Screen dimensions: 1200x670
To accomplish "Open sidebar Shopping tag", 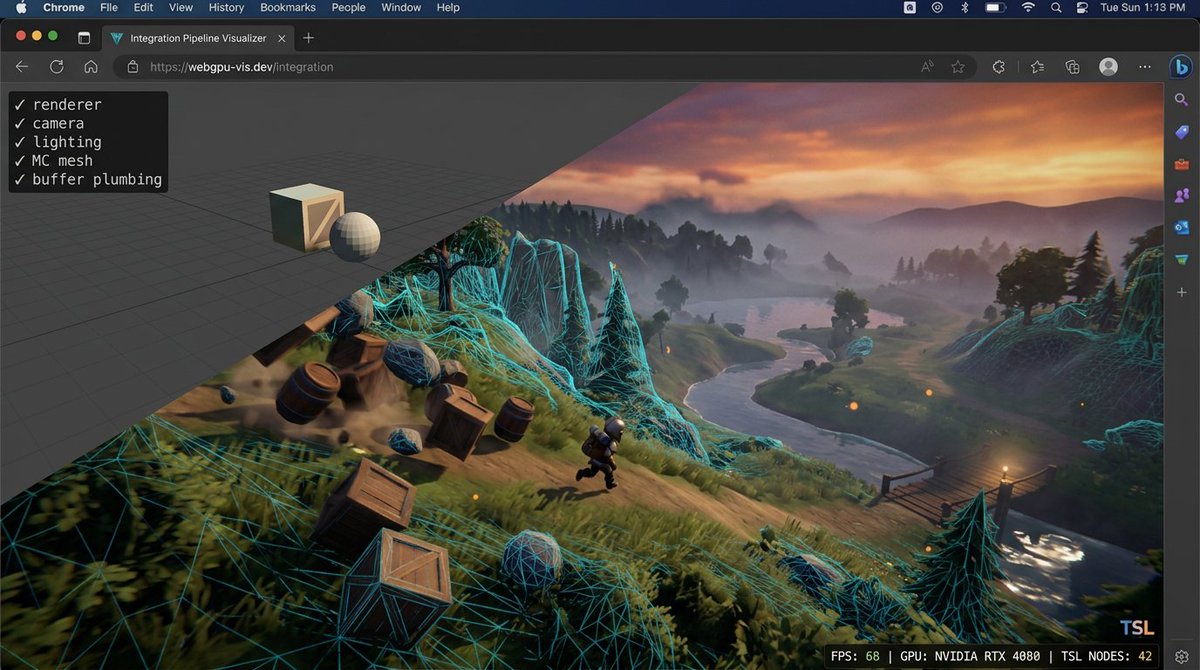I will pos(1181,132).
